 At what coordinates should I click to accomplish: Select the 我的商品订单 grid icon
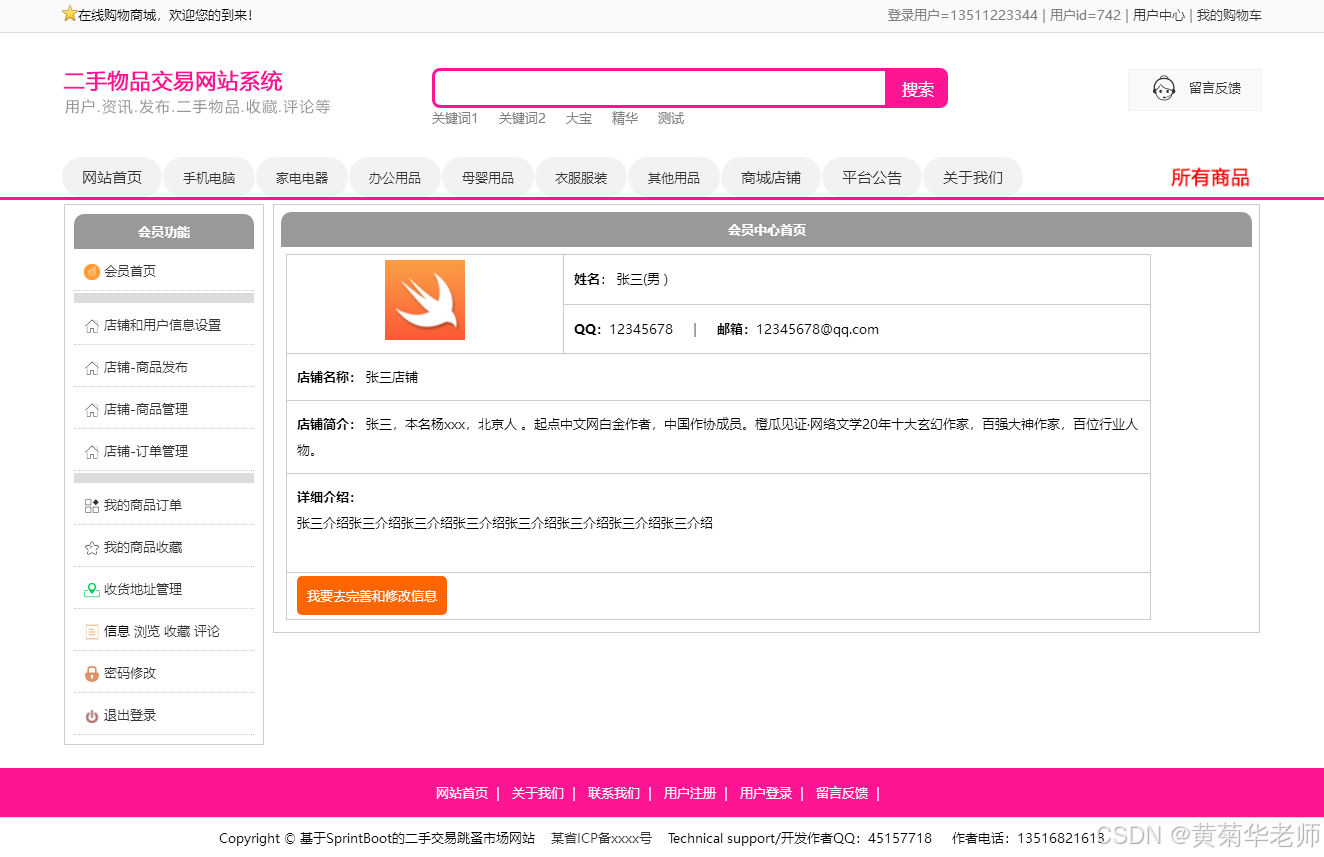(91, 505)
